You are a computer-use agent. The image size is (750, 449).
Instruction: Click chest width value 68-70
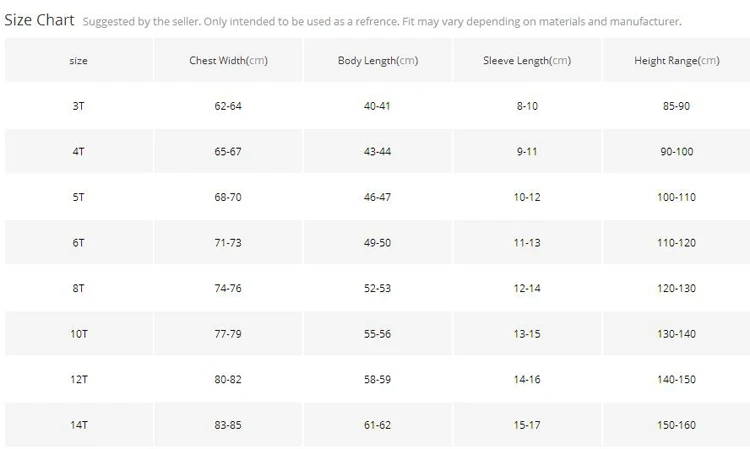(x=228, y=197)
